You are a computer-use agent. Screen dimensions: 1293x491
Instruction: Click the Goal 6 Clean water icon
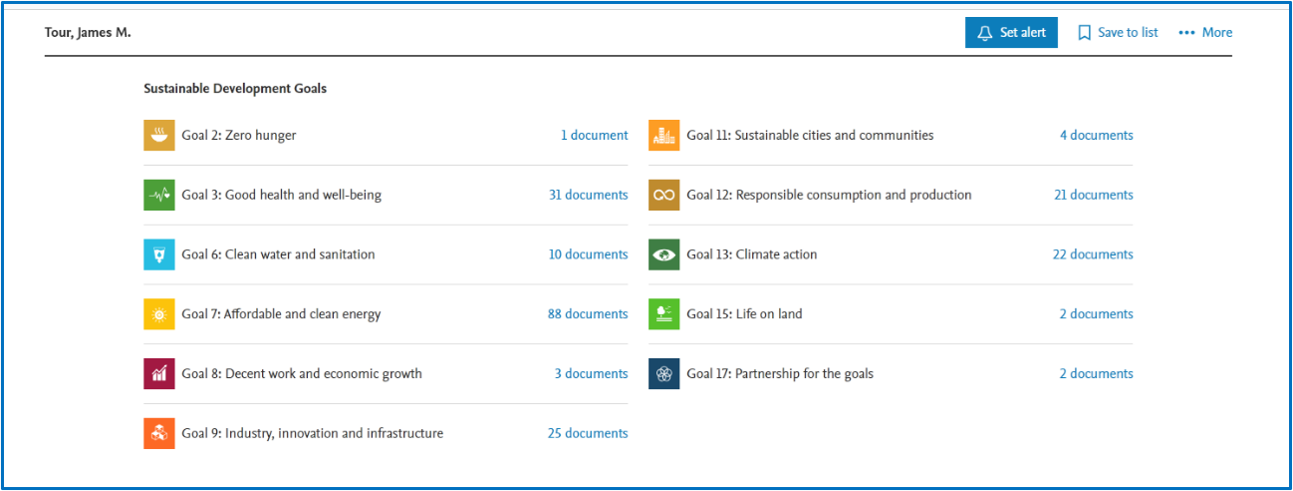(x=159, y=254)
